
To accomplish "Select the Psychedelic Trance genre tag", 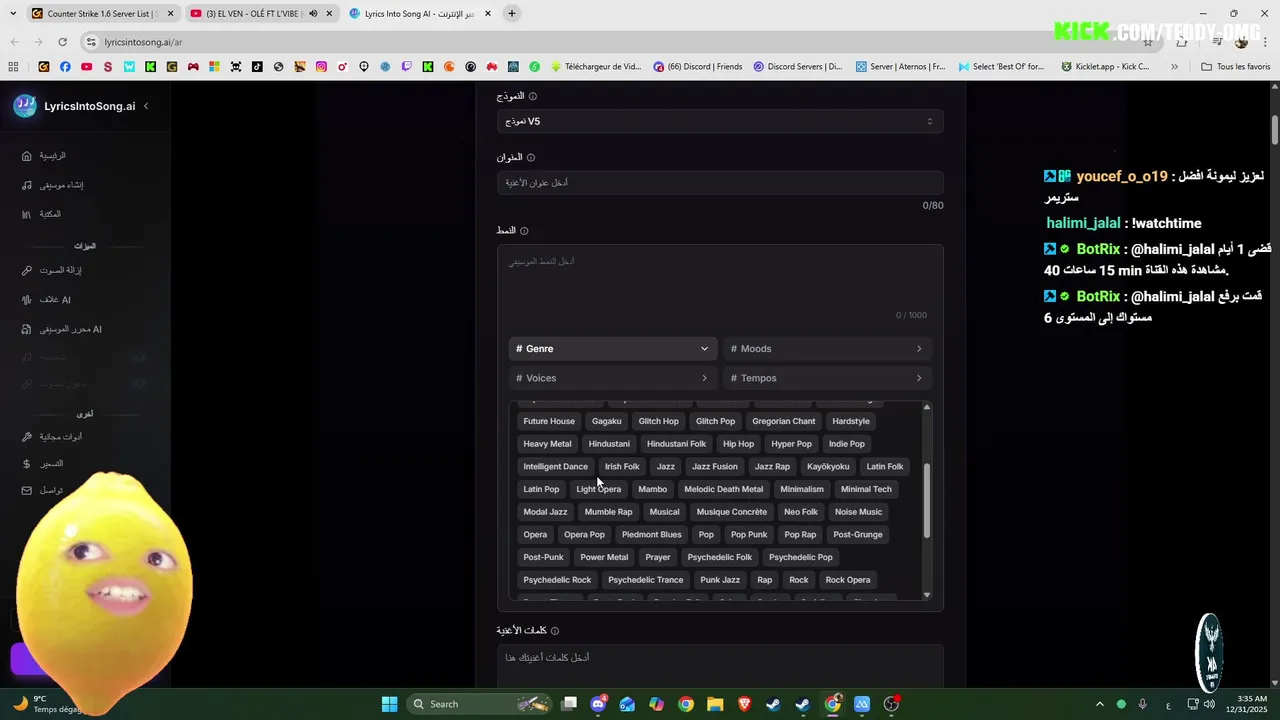I will pos(646,580).
